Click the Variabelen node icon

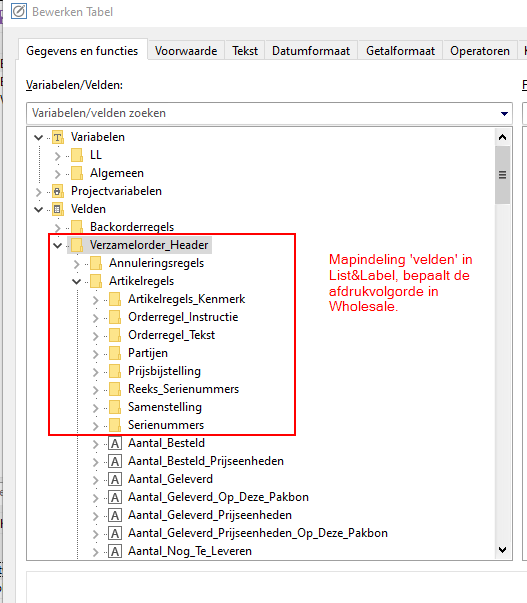[58, 137]
